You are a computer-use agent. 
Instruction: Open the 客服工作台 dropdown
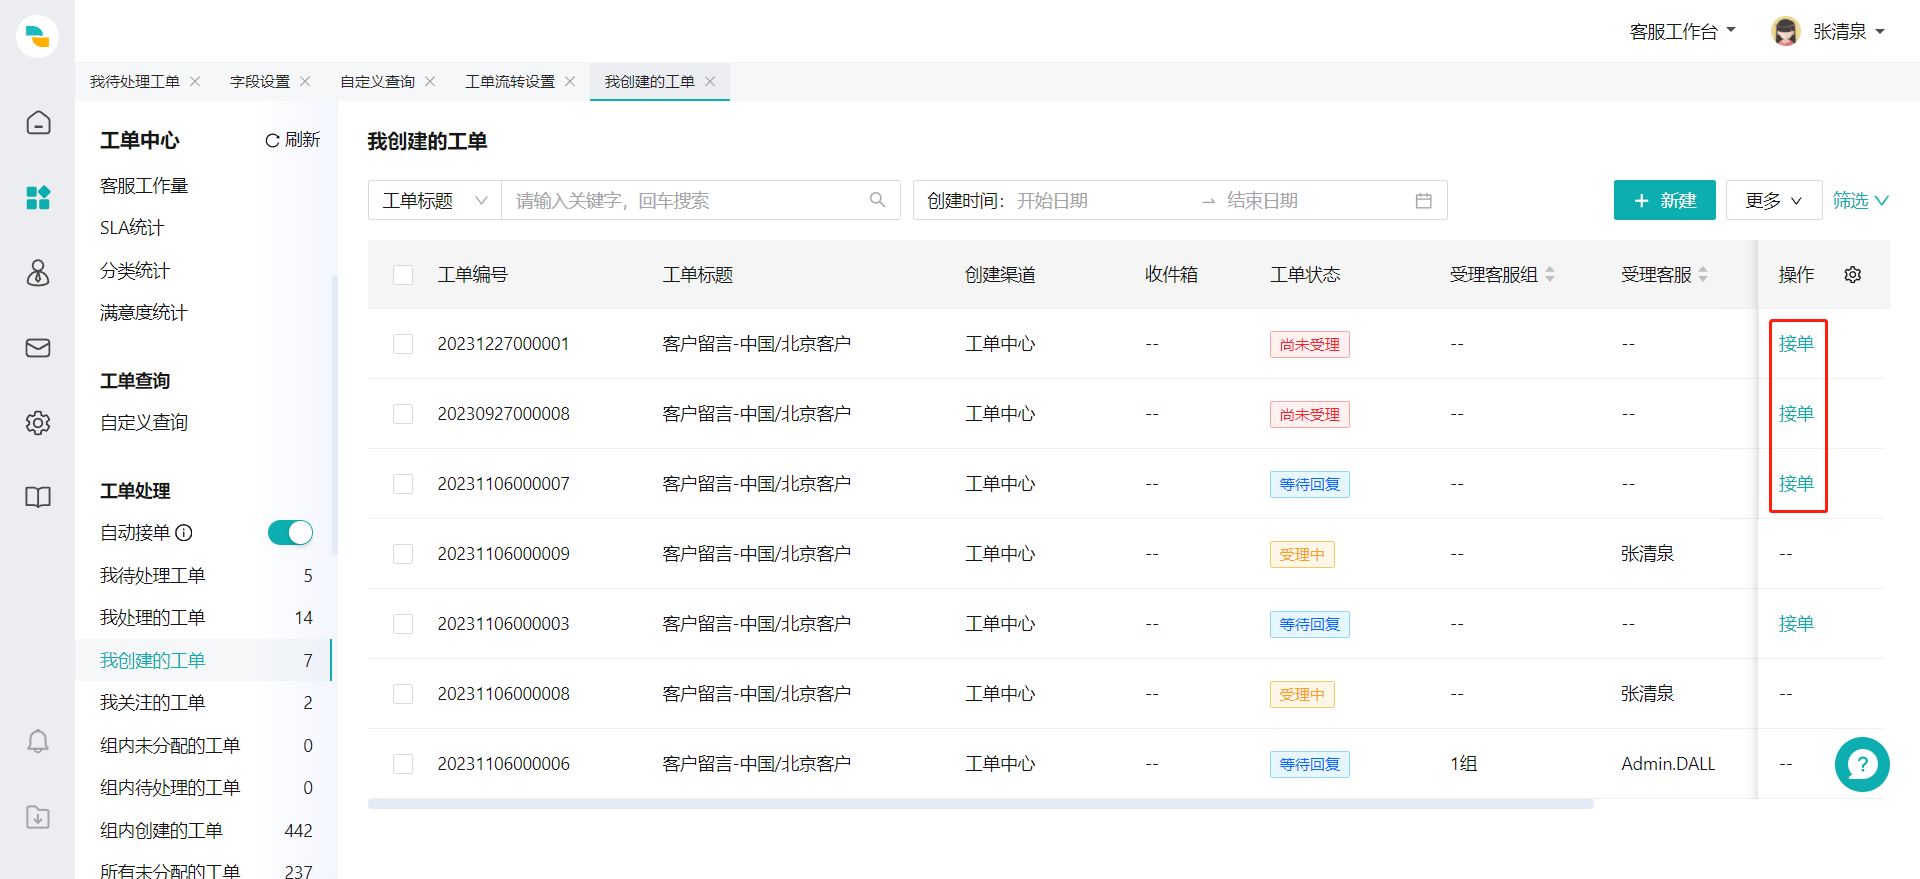[1683, 31]
